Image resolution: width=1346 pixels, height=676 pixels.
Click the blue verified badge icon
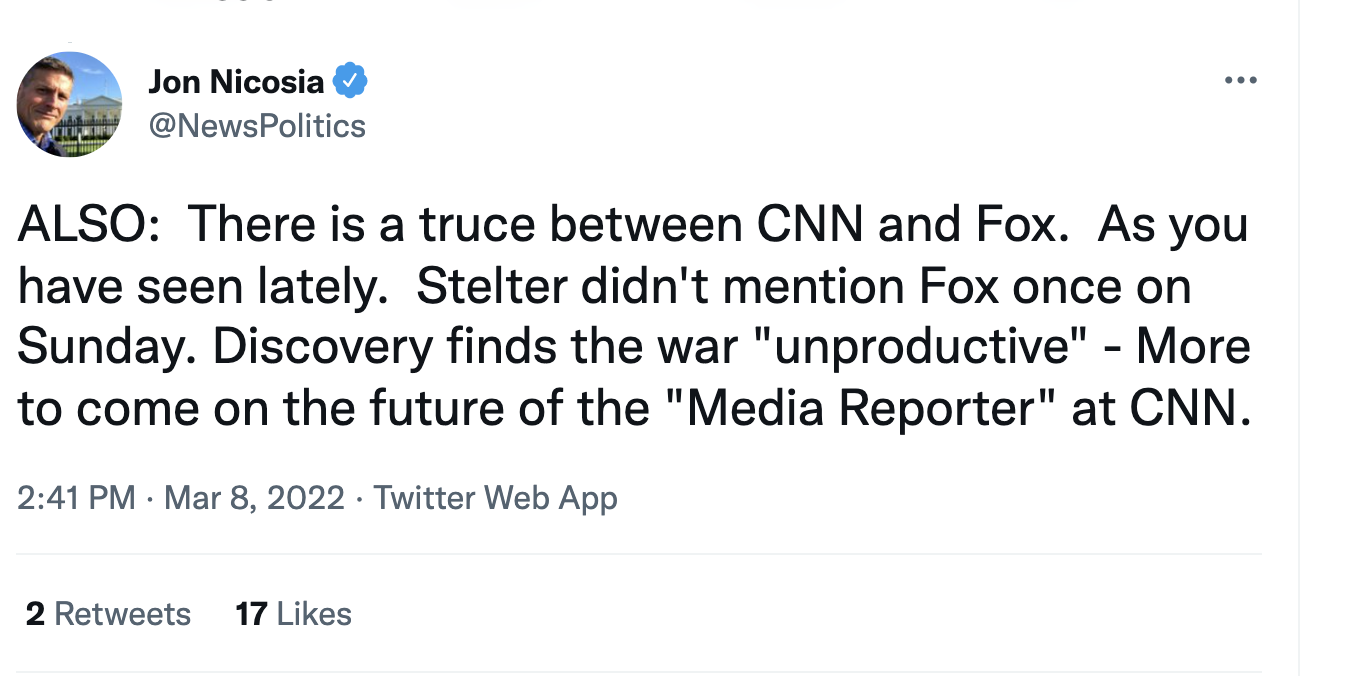point(350,81)
